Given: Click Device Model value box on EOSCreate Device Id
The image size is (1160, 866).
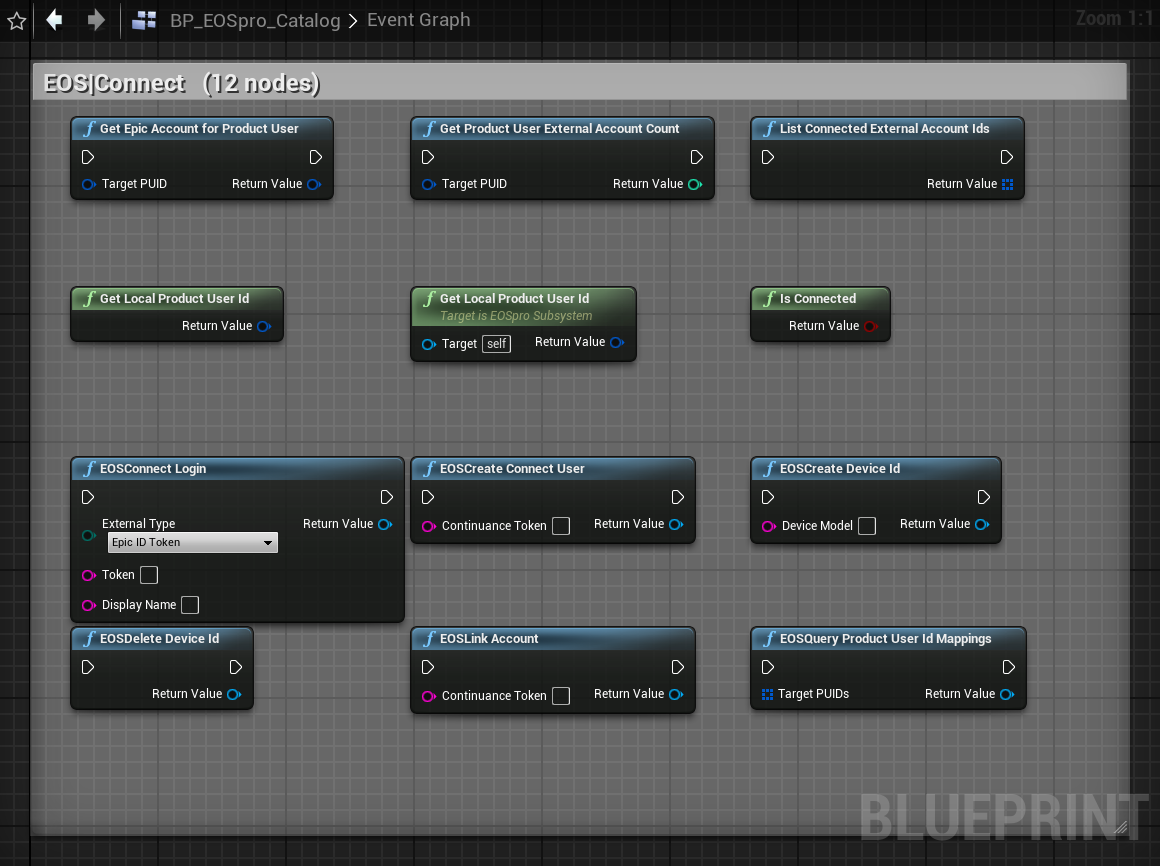Looking at the screenshot, I should coord(867,526).
